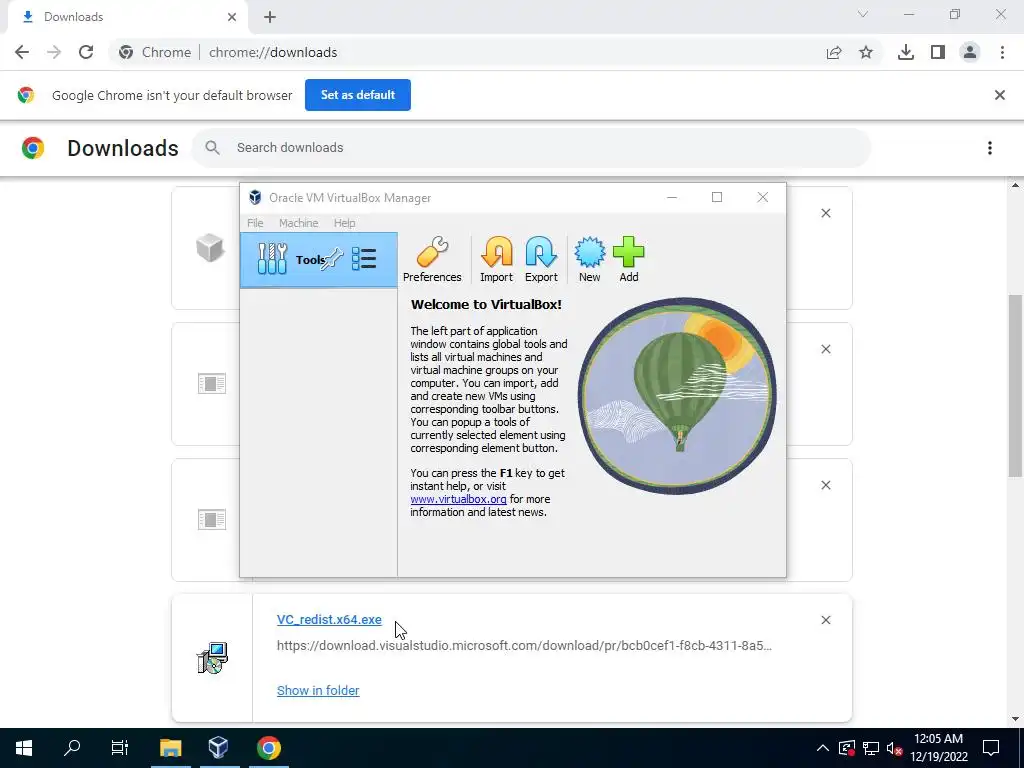Open the VirtualBox File menu
The width and height of the screenshot is (1024, 768).
pos(255,223)
